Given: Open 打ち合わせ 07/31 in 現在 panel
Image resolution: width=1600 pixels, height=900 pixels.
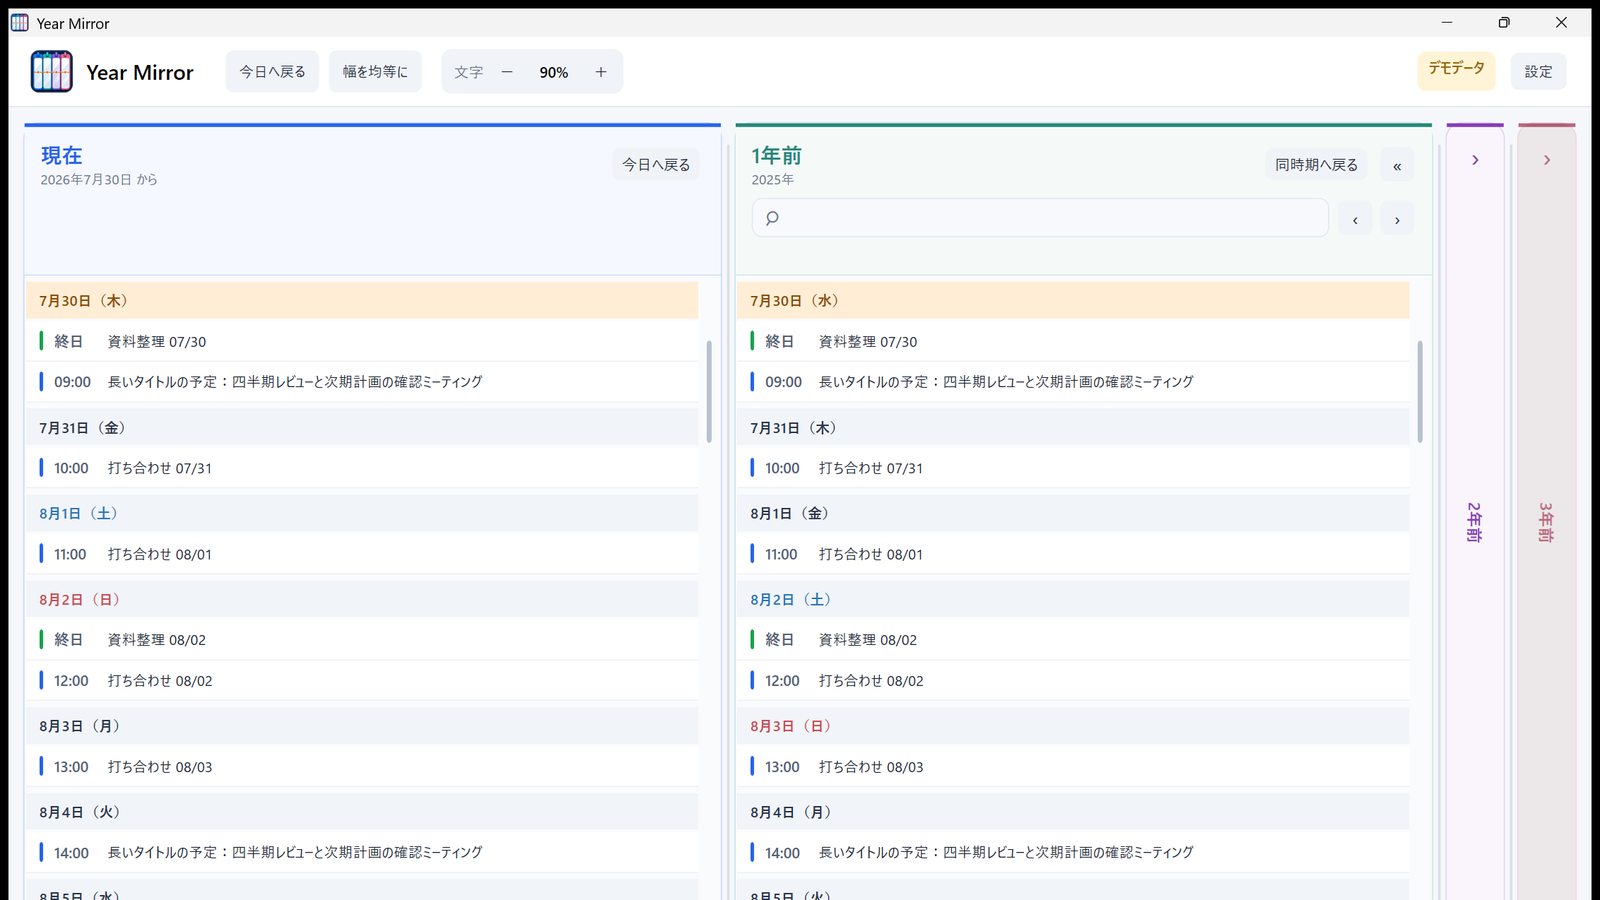Looking at the screenshot, I should [x=362, y=468].
